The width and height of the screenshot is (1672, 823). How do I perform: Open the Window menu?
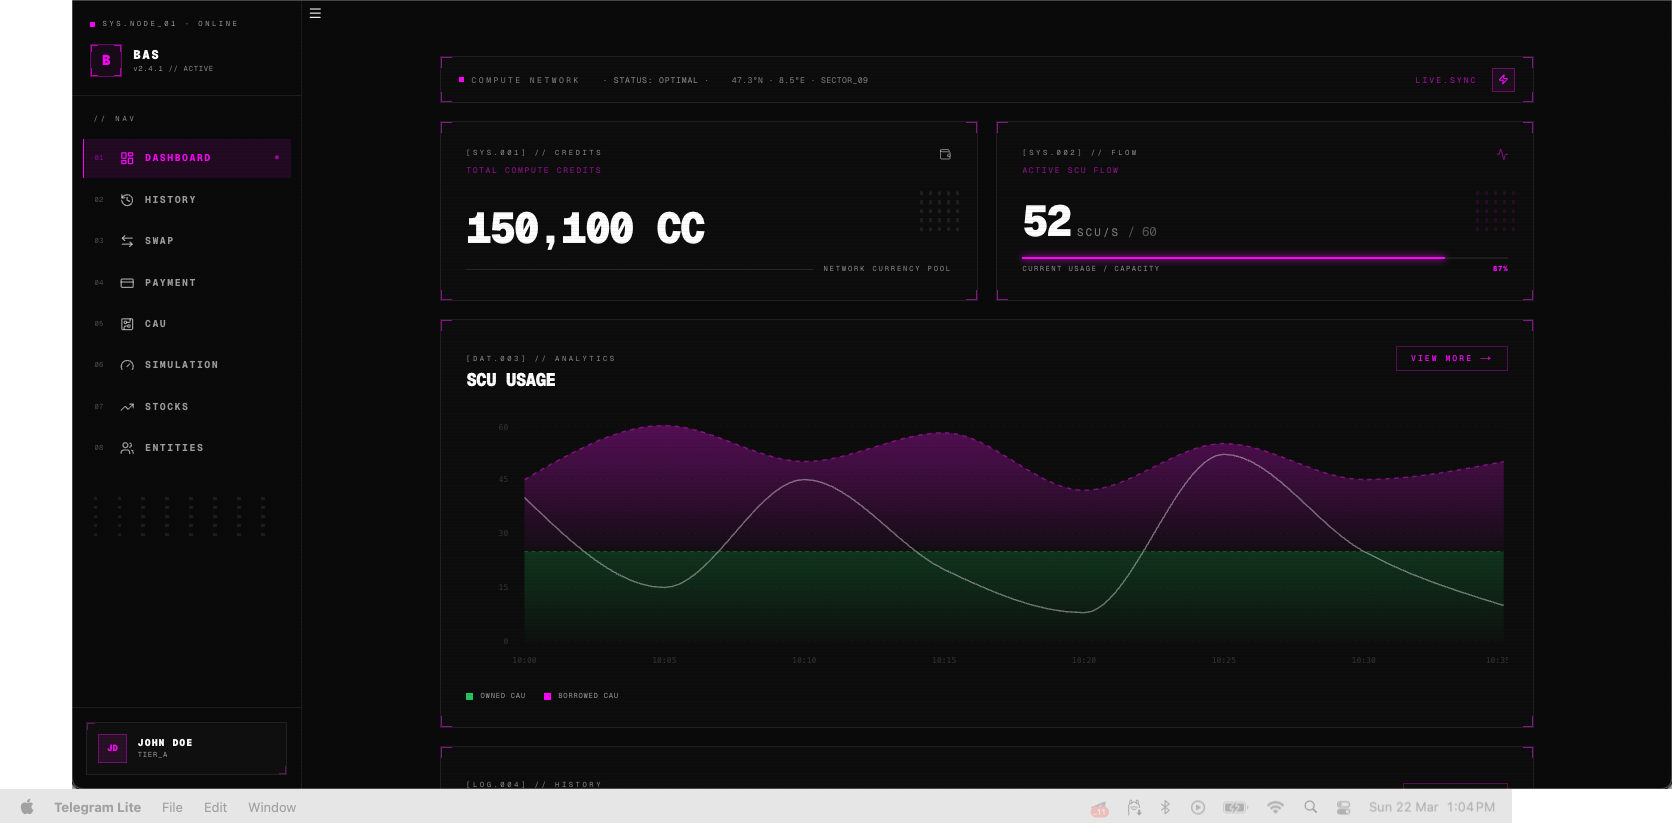point(272,807)
